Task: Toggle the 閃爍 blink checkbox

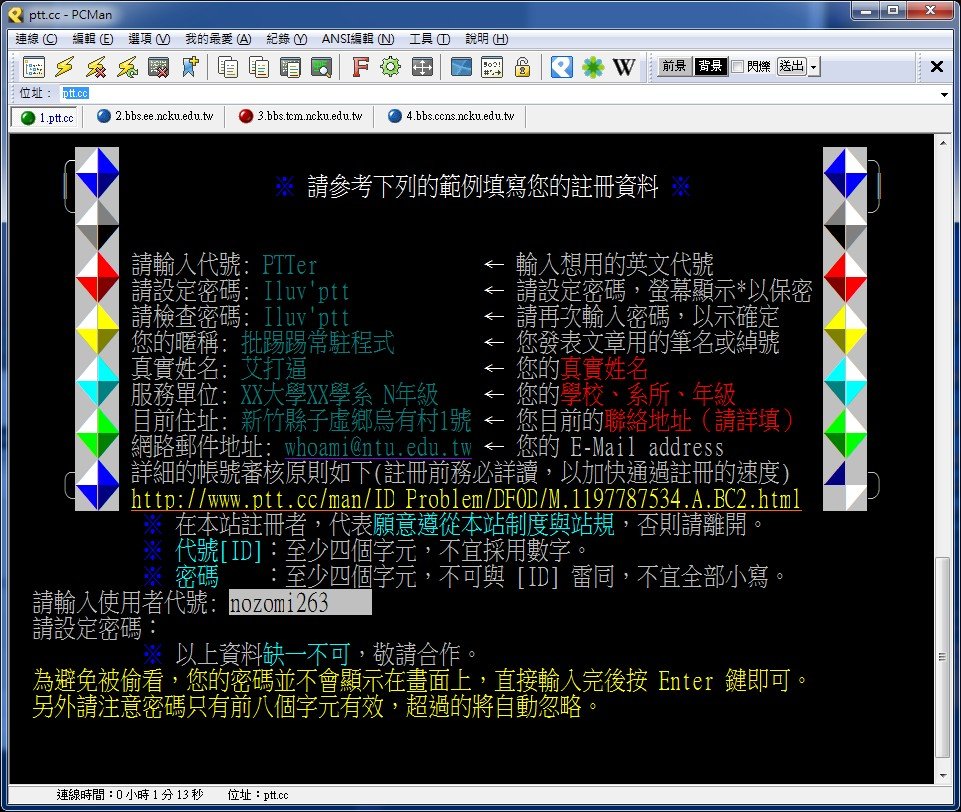Action: click(x=738, y=66)
